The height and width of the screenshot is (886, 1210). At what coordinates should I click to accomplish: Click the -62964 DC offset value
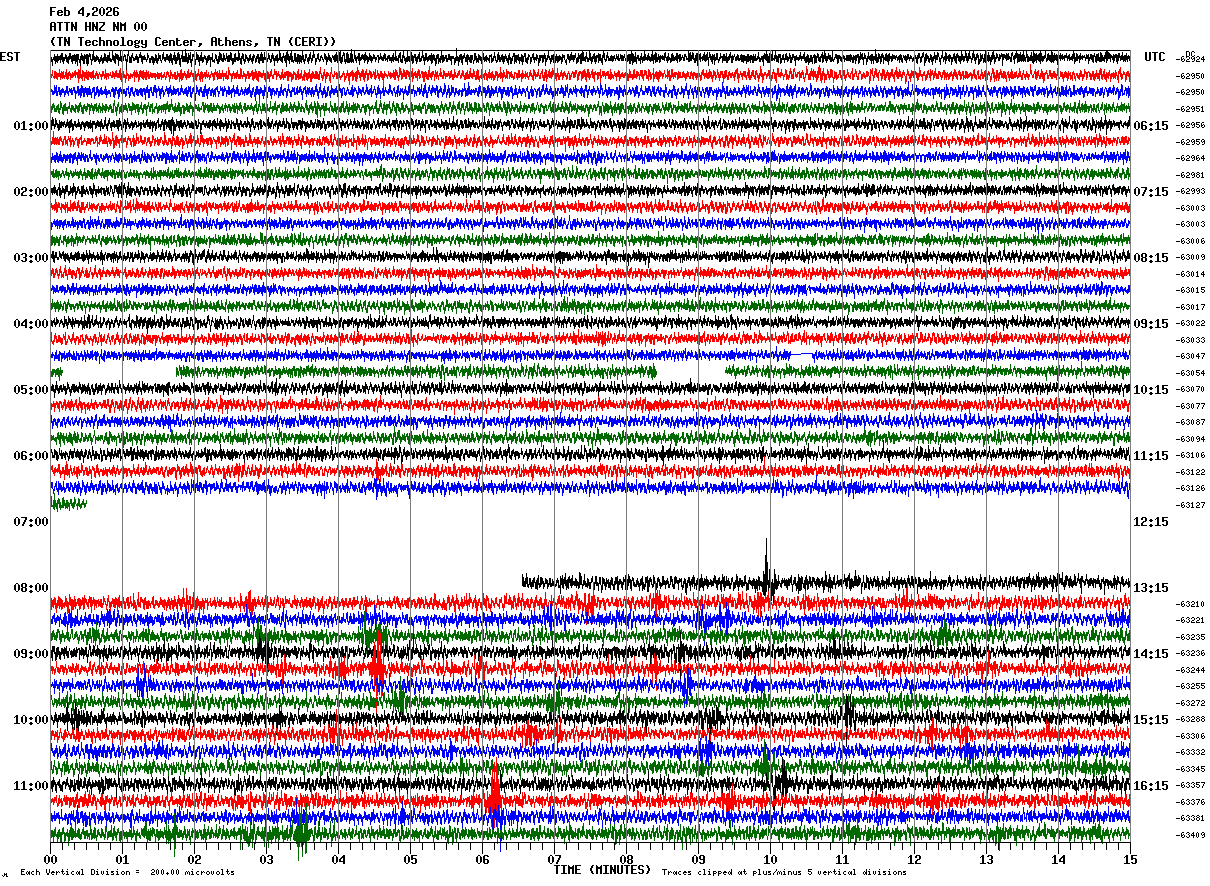point(1191,158)
